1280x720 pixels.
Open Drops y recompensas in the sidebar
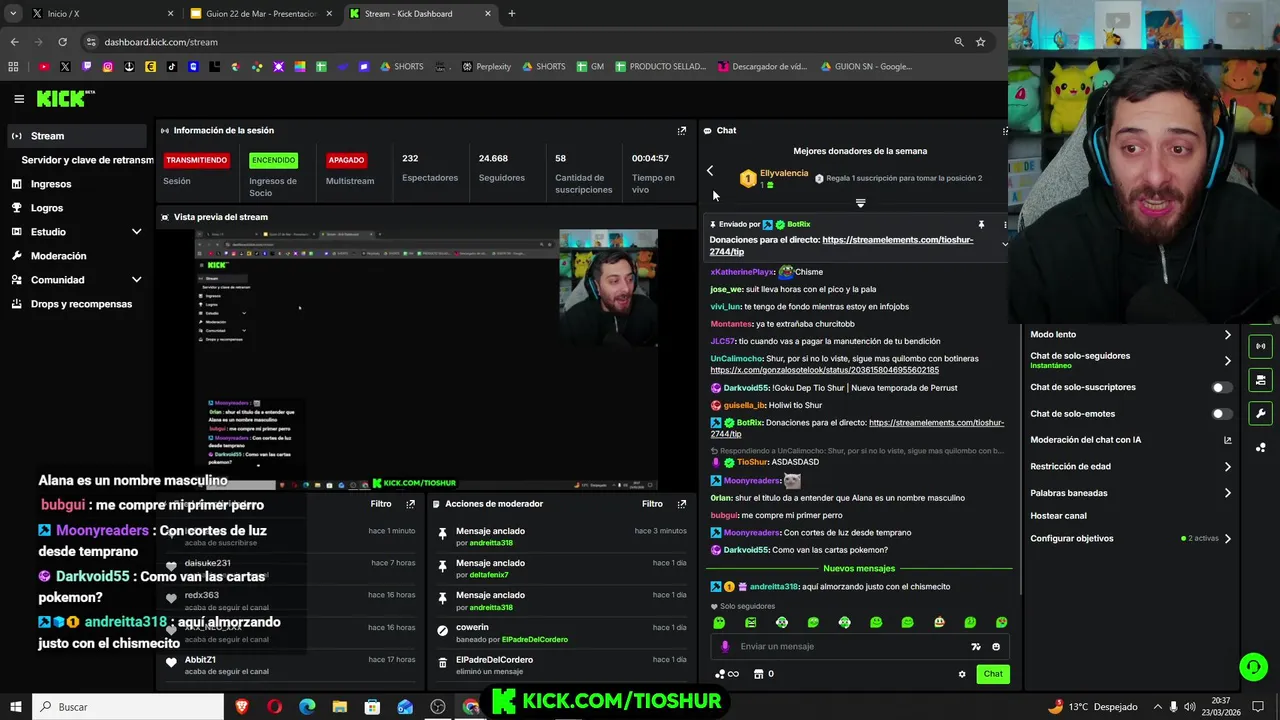[x=76, y=304]
